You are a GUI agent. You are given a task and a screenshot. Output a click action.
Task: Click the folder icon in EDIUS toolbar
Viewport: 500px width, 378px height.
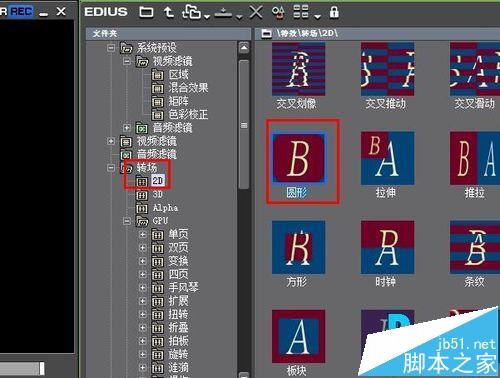146,12
